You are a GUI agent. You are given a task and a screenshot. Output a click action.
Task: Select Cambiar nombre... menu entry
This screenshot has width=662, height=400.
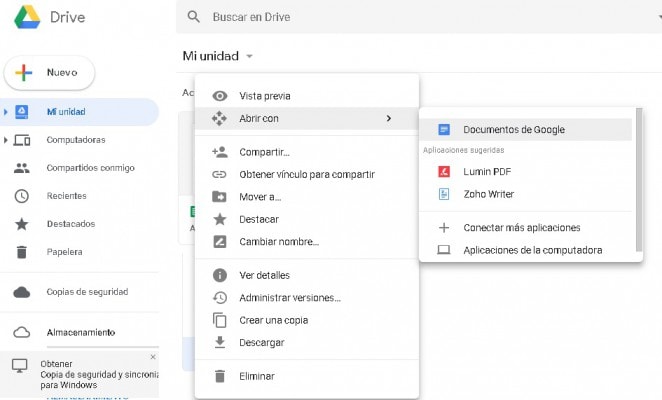[307, 242]
